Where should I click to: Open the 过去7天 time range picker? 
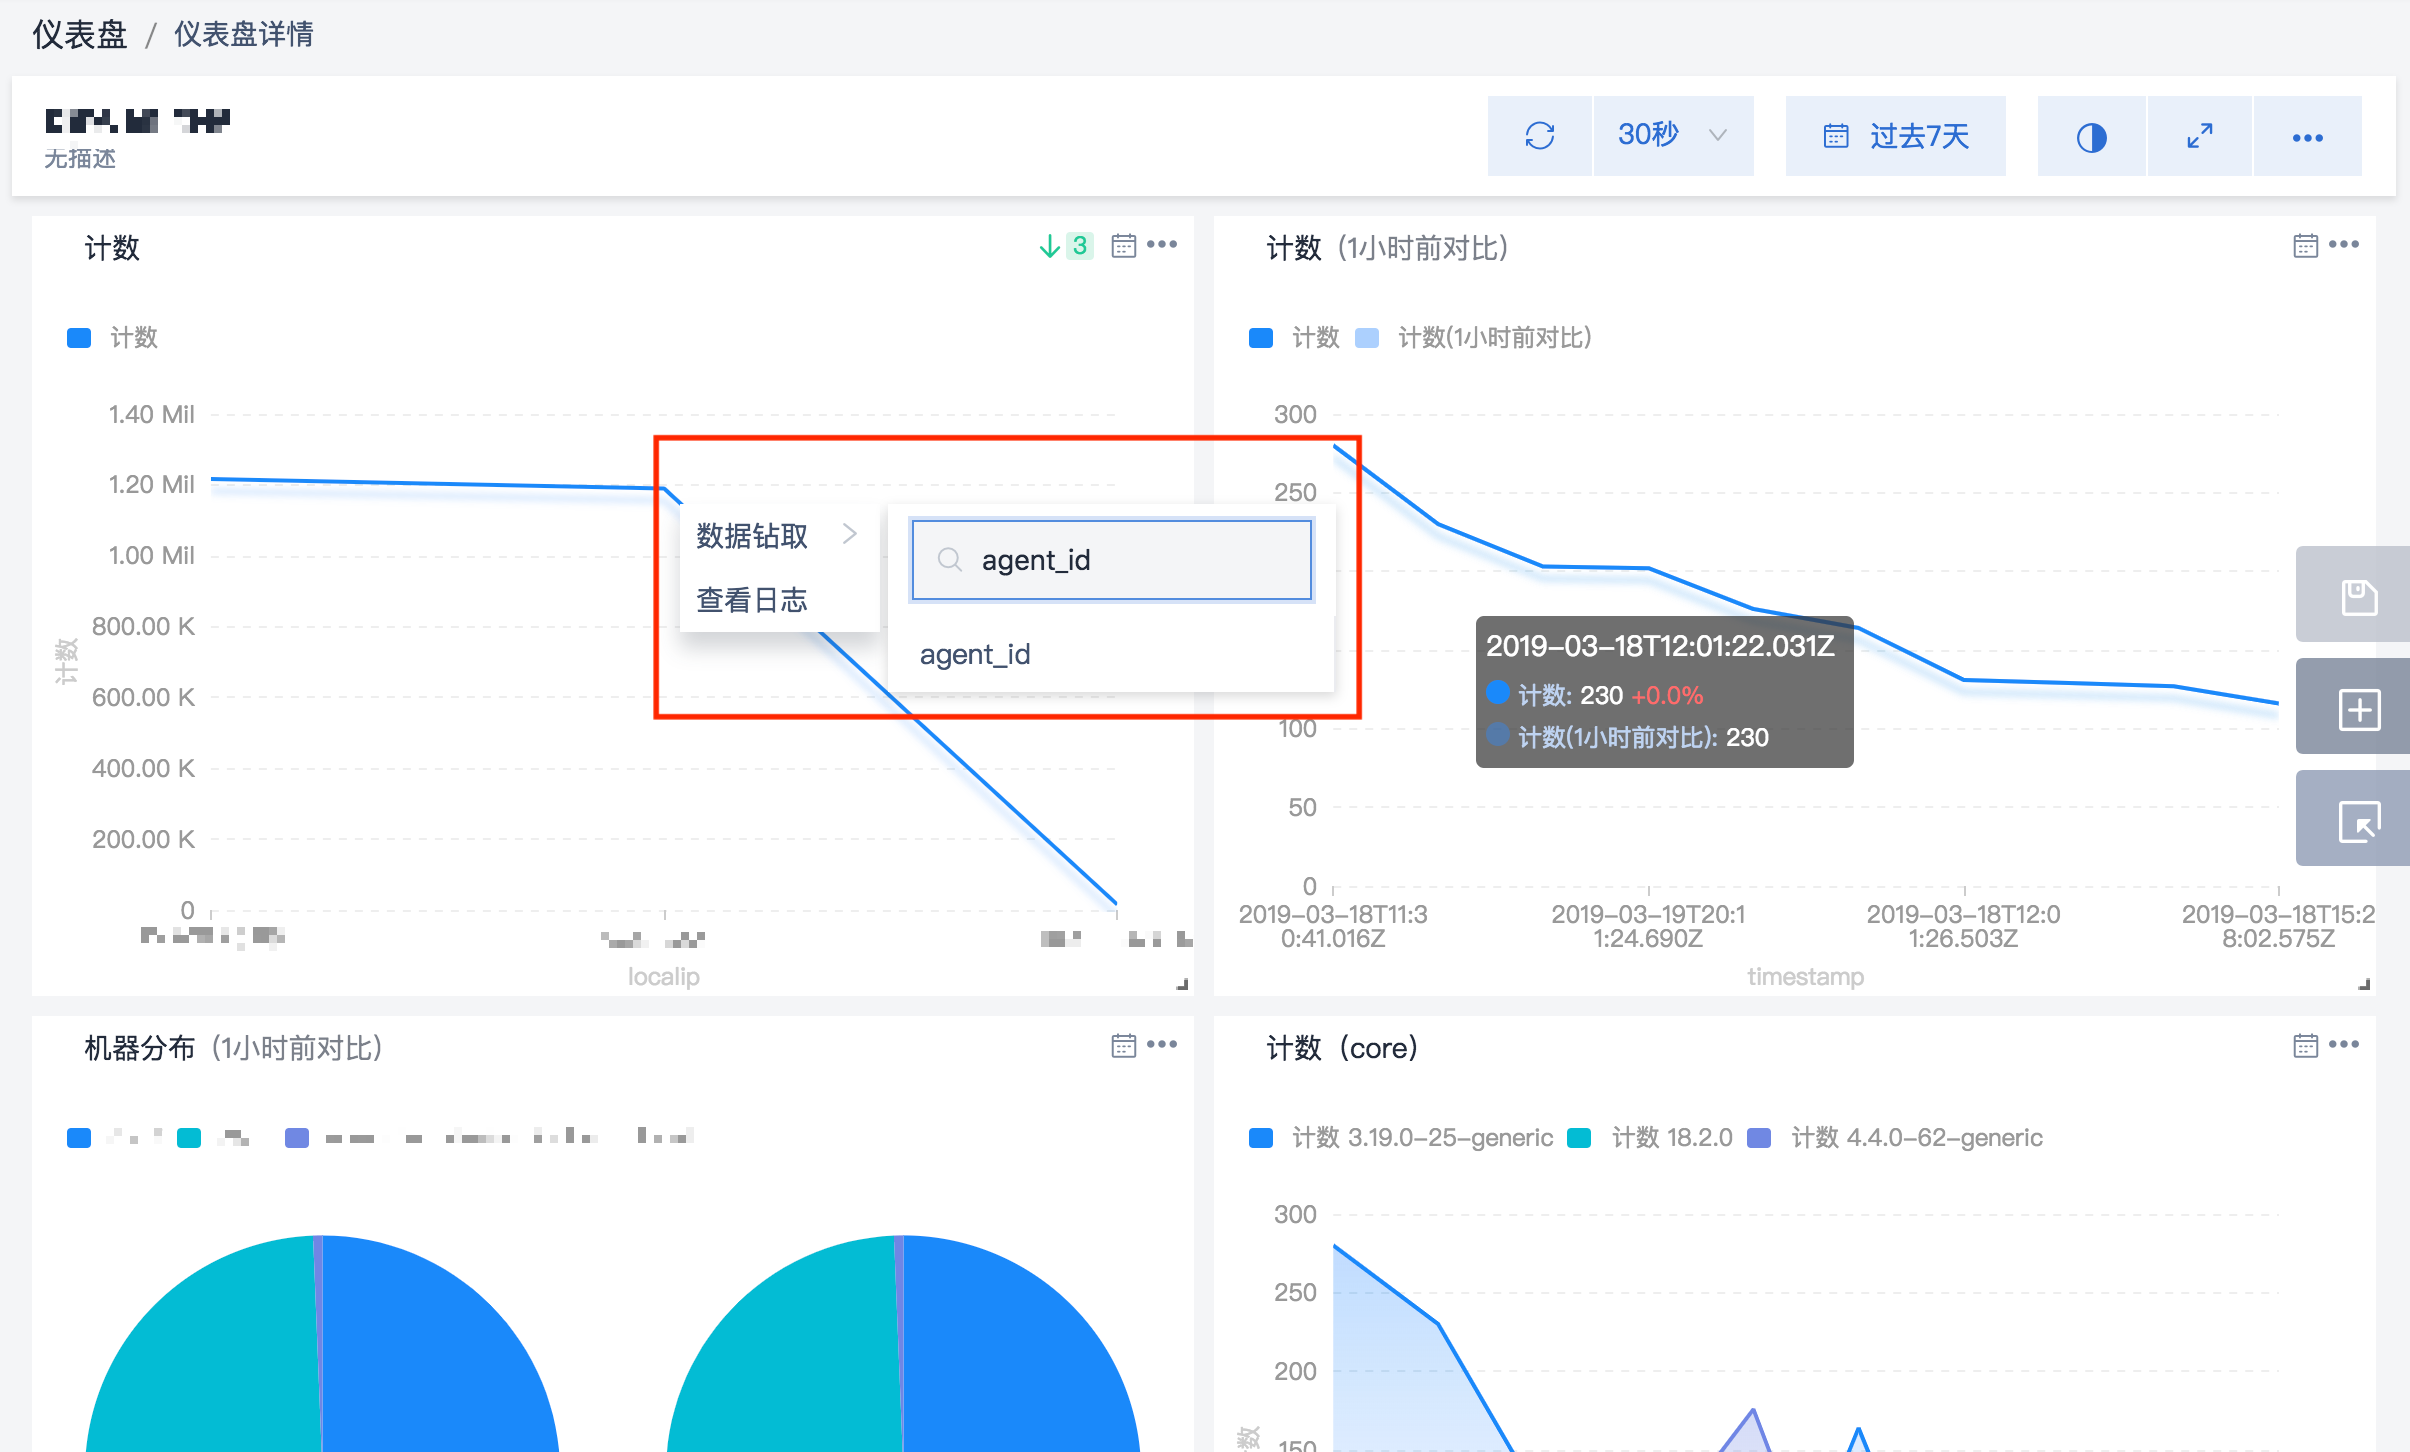1895,136
